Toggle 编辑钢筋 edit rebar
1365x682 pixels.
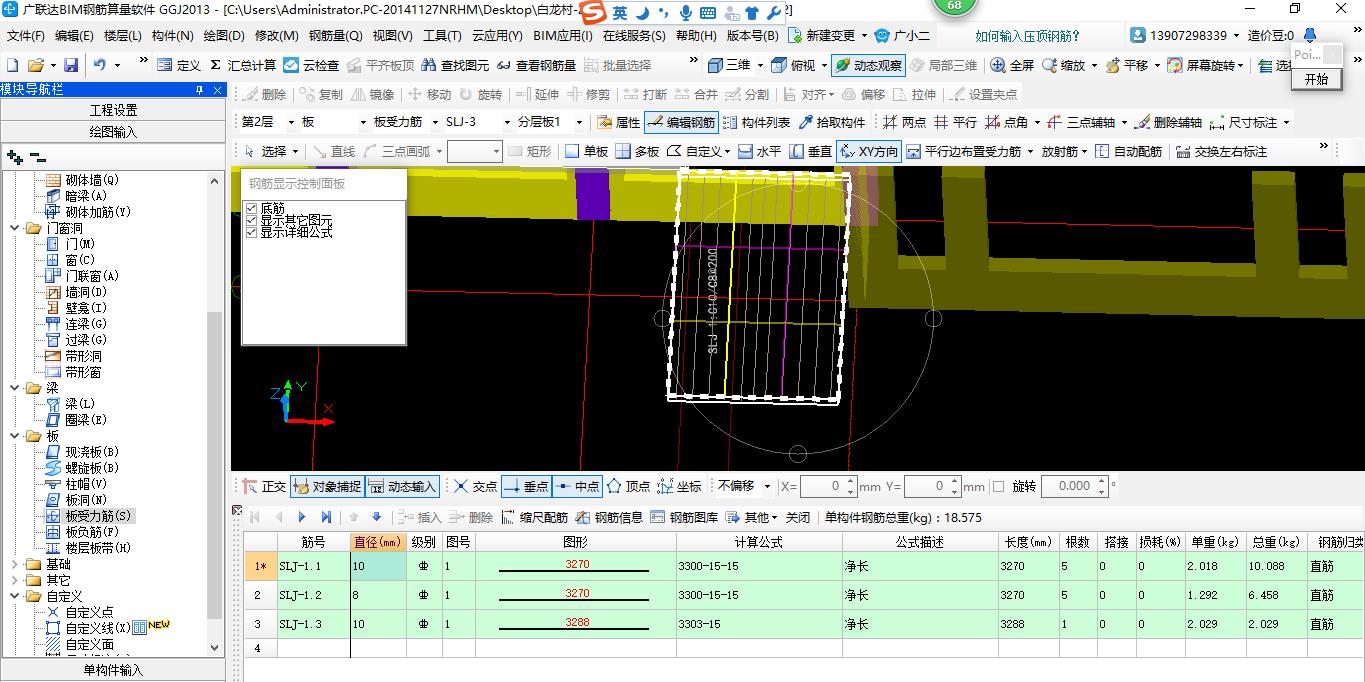click(x=680, y=122)
